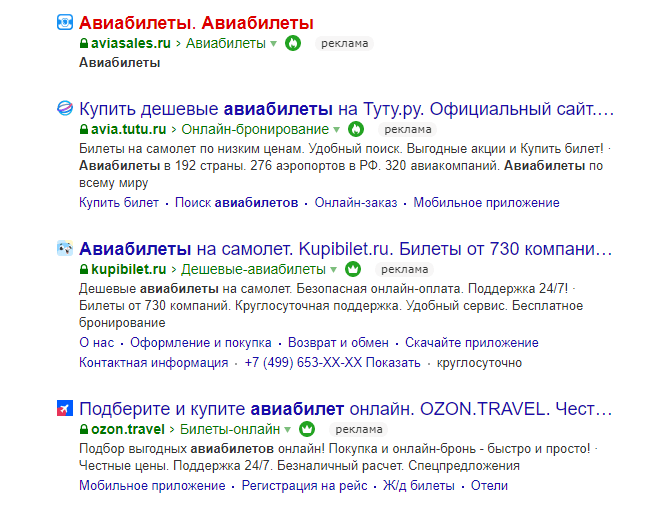Click the Tutu.ru favicon icon
The image size is (654, 512).
pos(65,108)
